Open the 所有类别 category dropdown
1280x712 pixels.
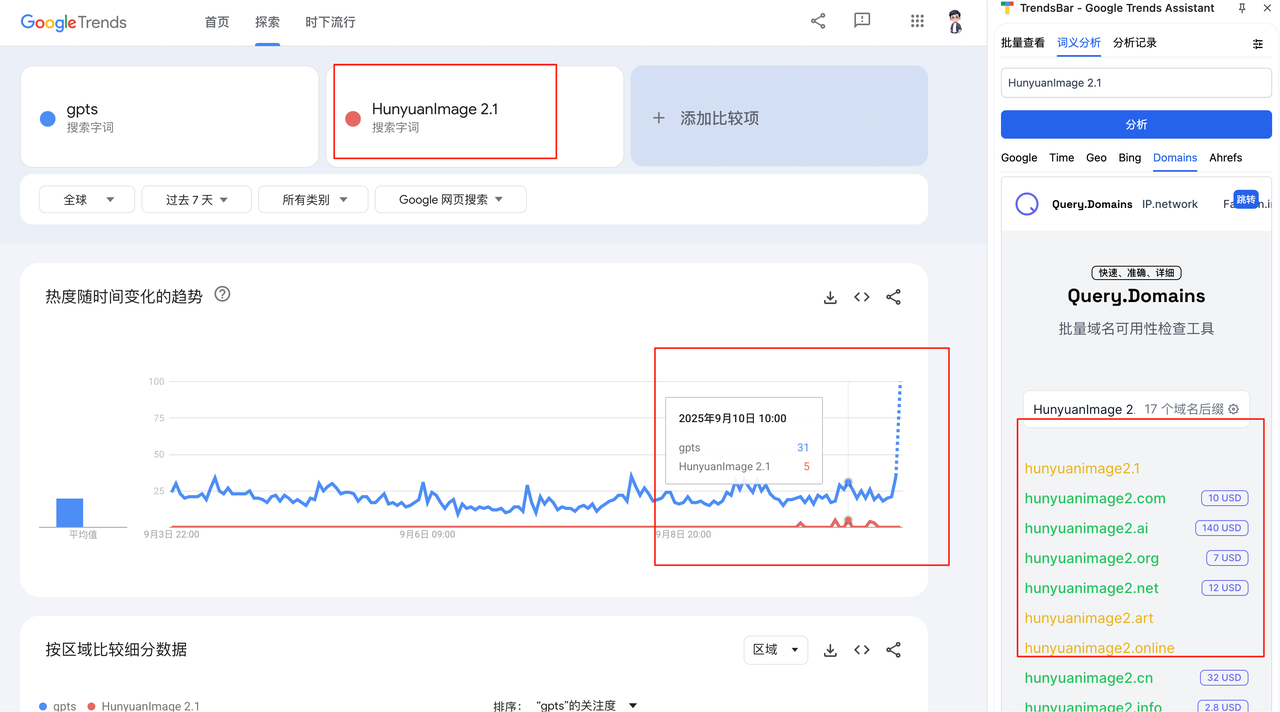click(313, 200)
